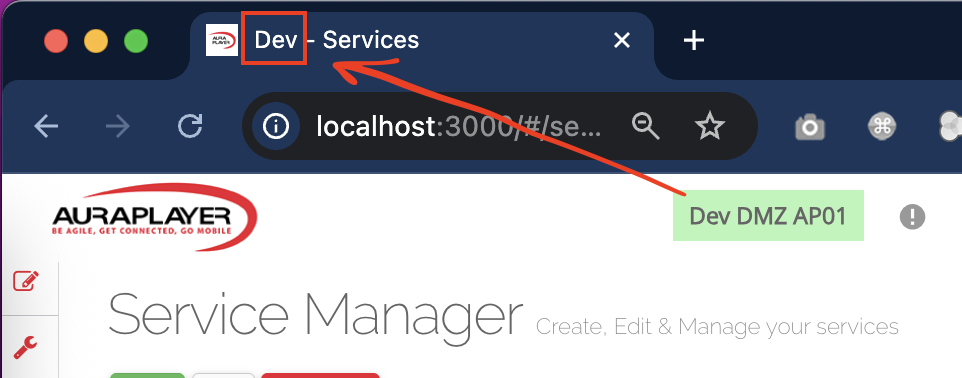Image resolution: width=962 pixels, height=378 pixels.
Task: Click the yellow macOS minimize button
Action: coord(96,41)
